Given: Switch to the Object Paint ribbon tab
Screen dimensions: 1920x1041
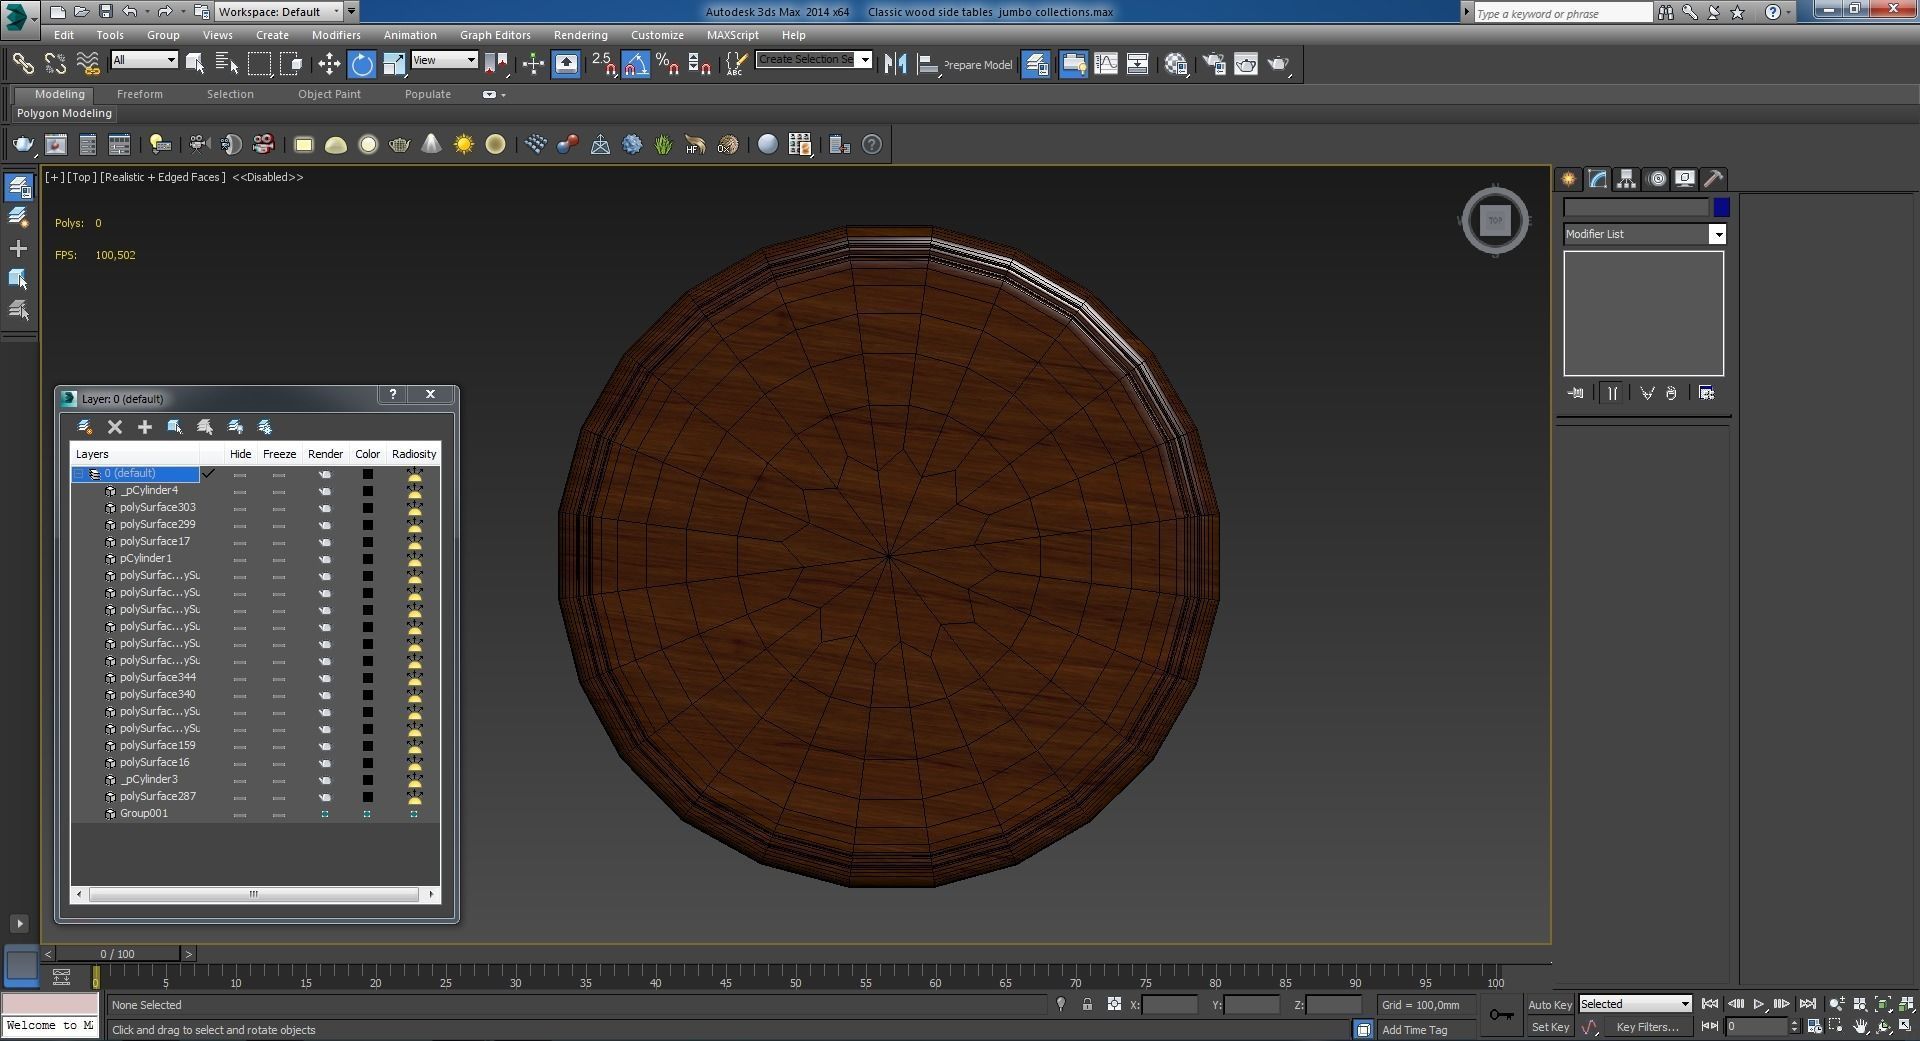Looking at the screenshot, I should point(329,94).
